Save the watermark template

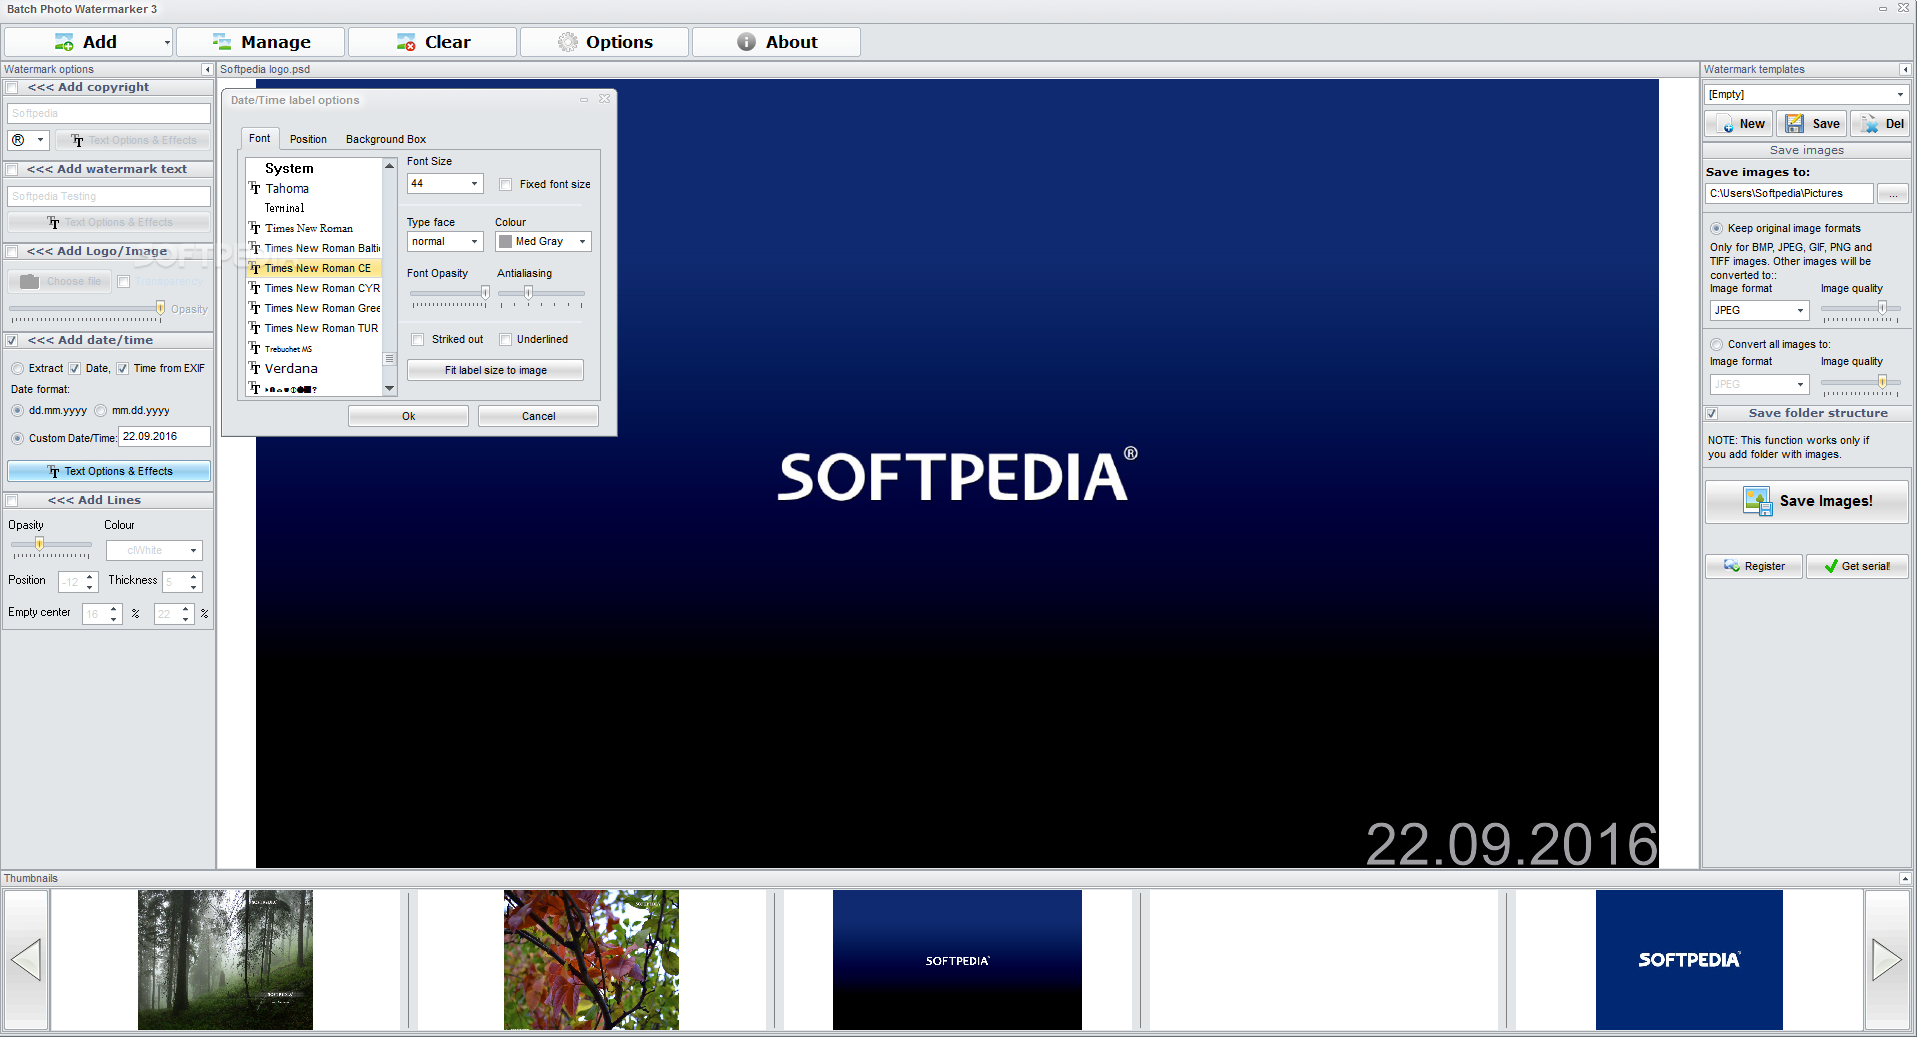pos(1812,124)
